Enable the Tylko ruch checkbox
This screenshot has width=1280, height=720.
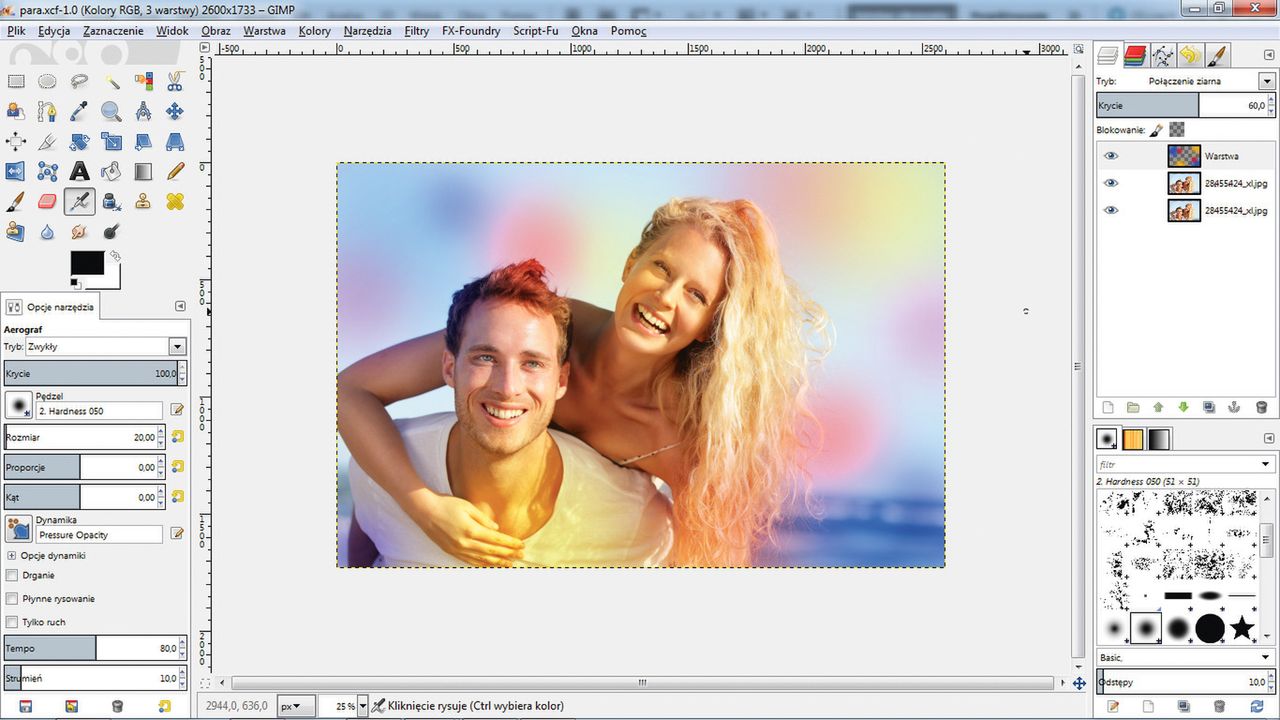pyautogui.click(x=12, y=622)
